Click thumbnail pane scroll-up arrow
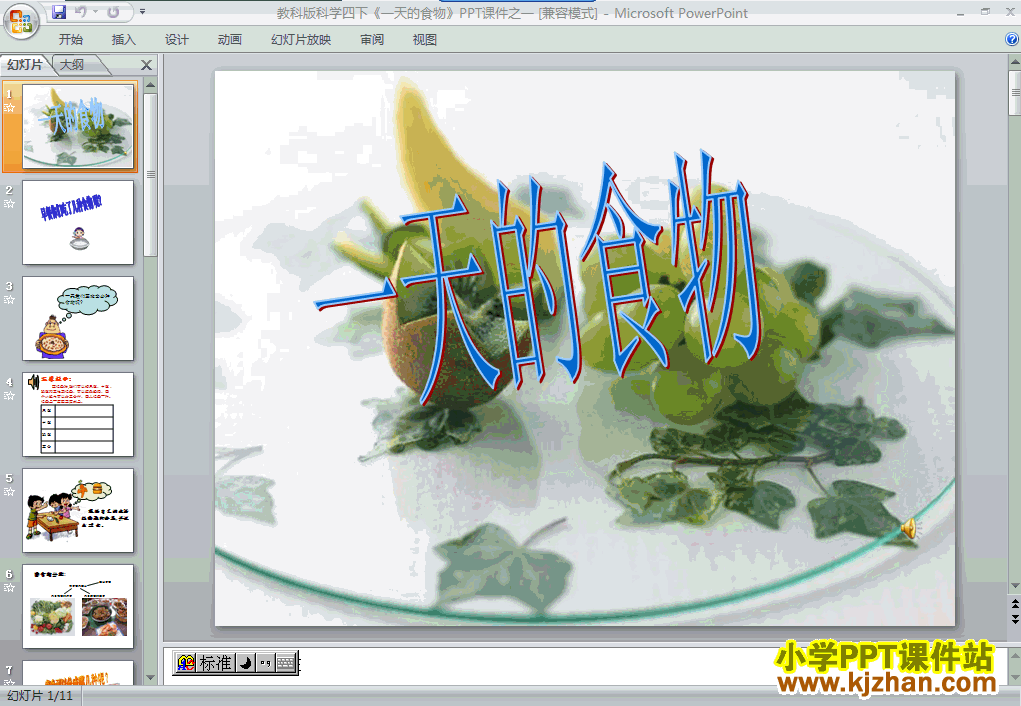This screenshot has width=1021, height=706. click(x=150, y=85)
